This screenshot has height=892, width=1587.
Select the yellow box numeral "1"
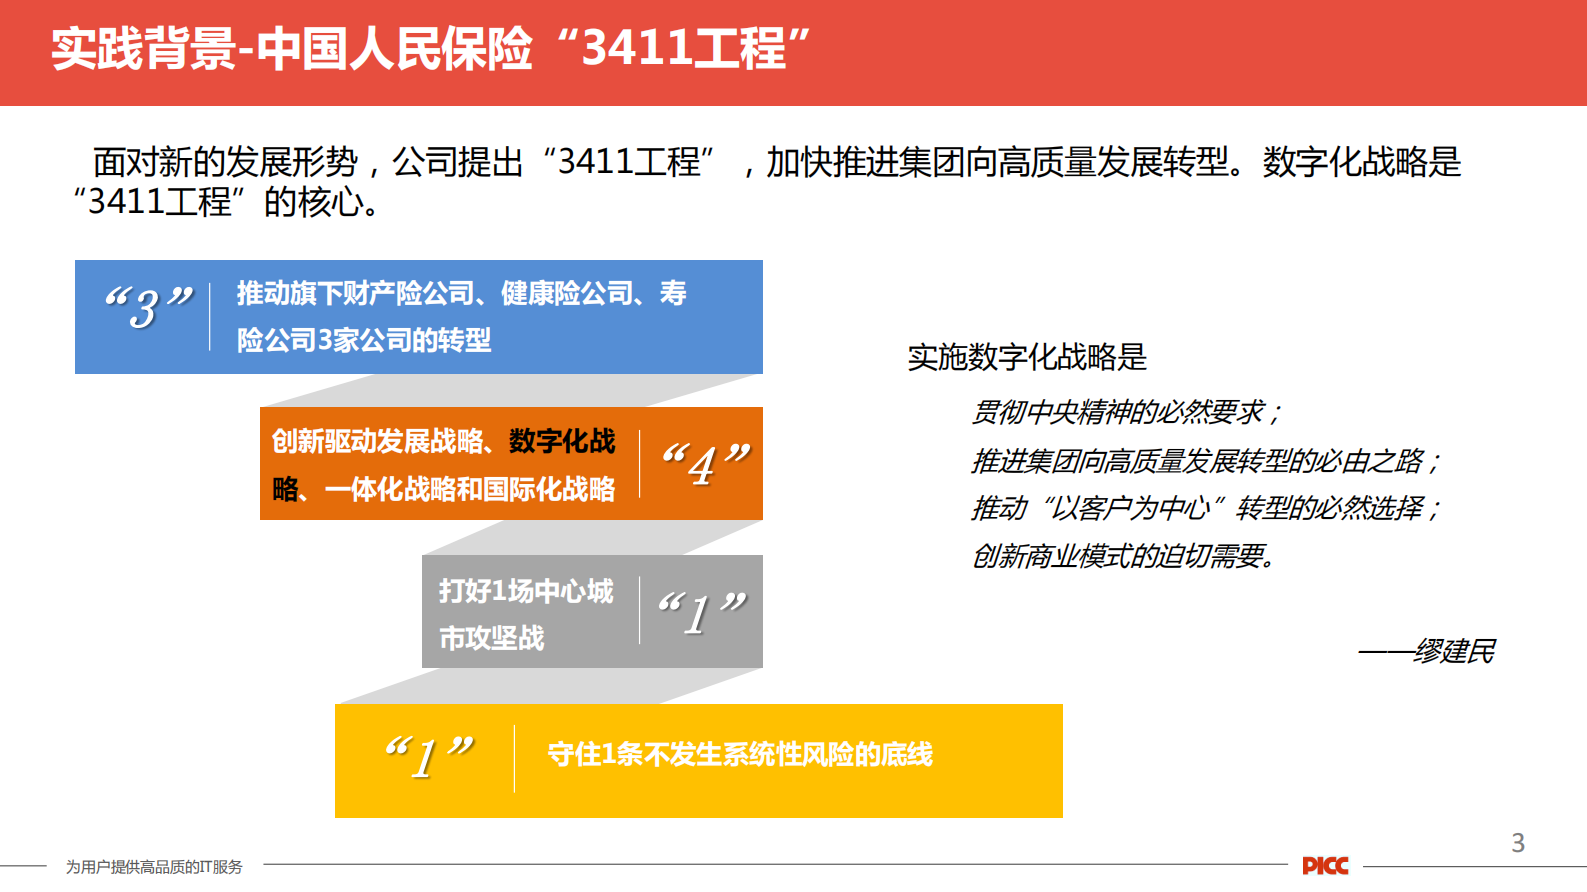[x=428, y=757]
